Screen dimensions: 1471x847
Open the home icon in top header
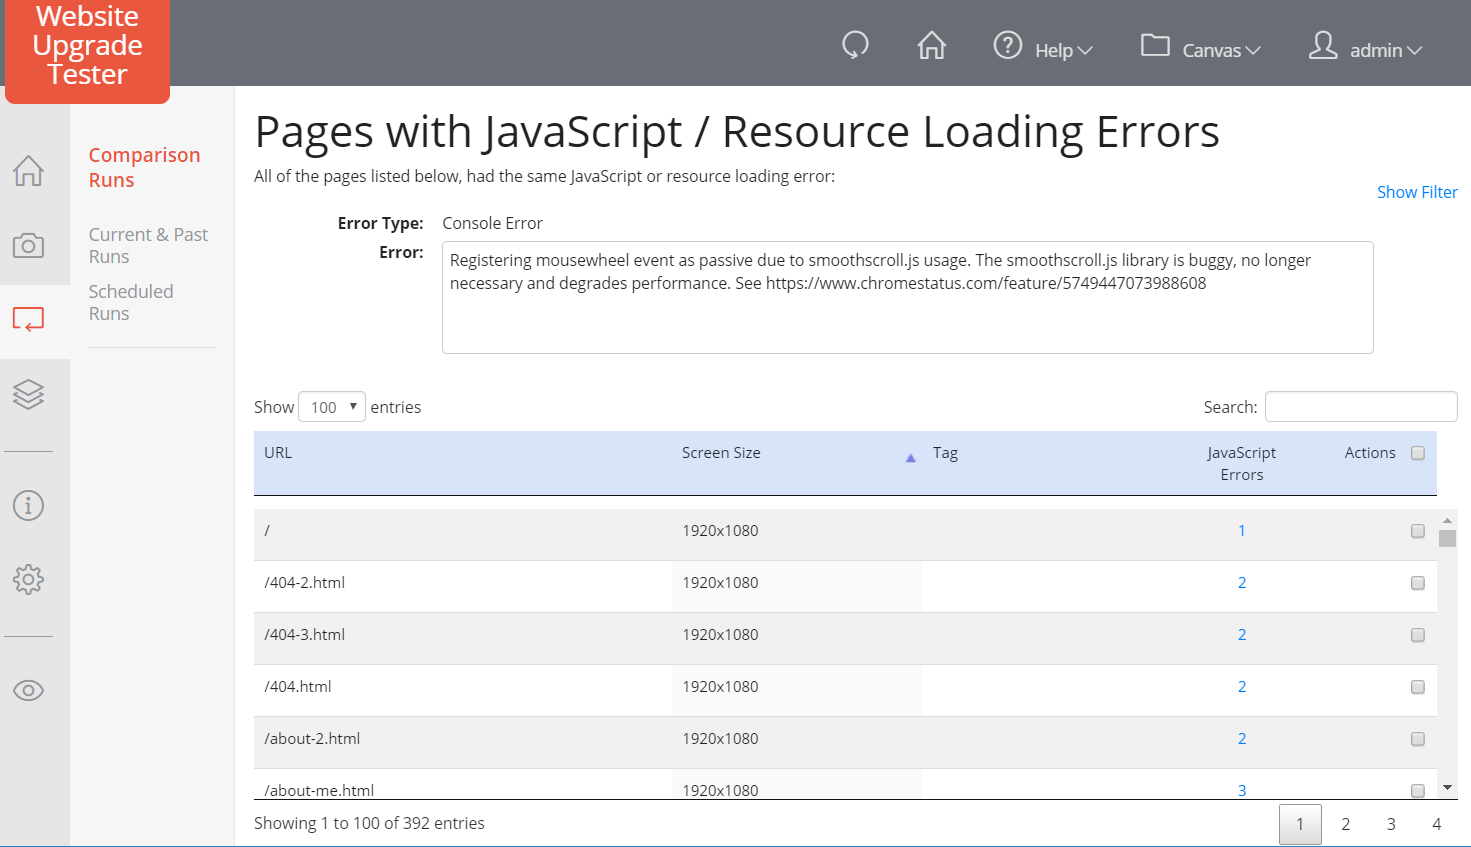931,45
